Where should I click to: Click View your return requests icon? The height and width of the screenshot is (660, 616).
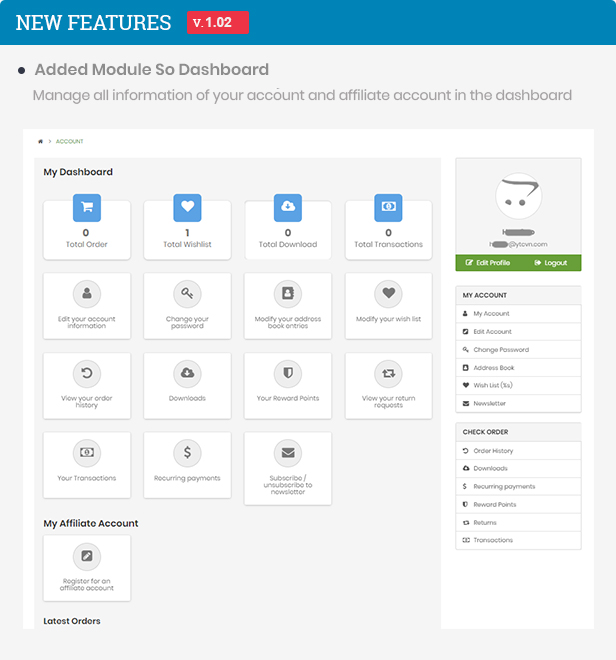click(x=388, y=374)
